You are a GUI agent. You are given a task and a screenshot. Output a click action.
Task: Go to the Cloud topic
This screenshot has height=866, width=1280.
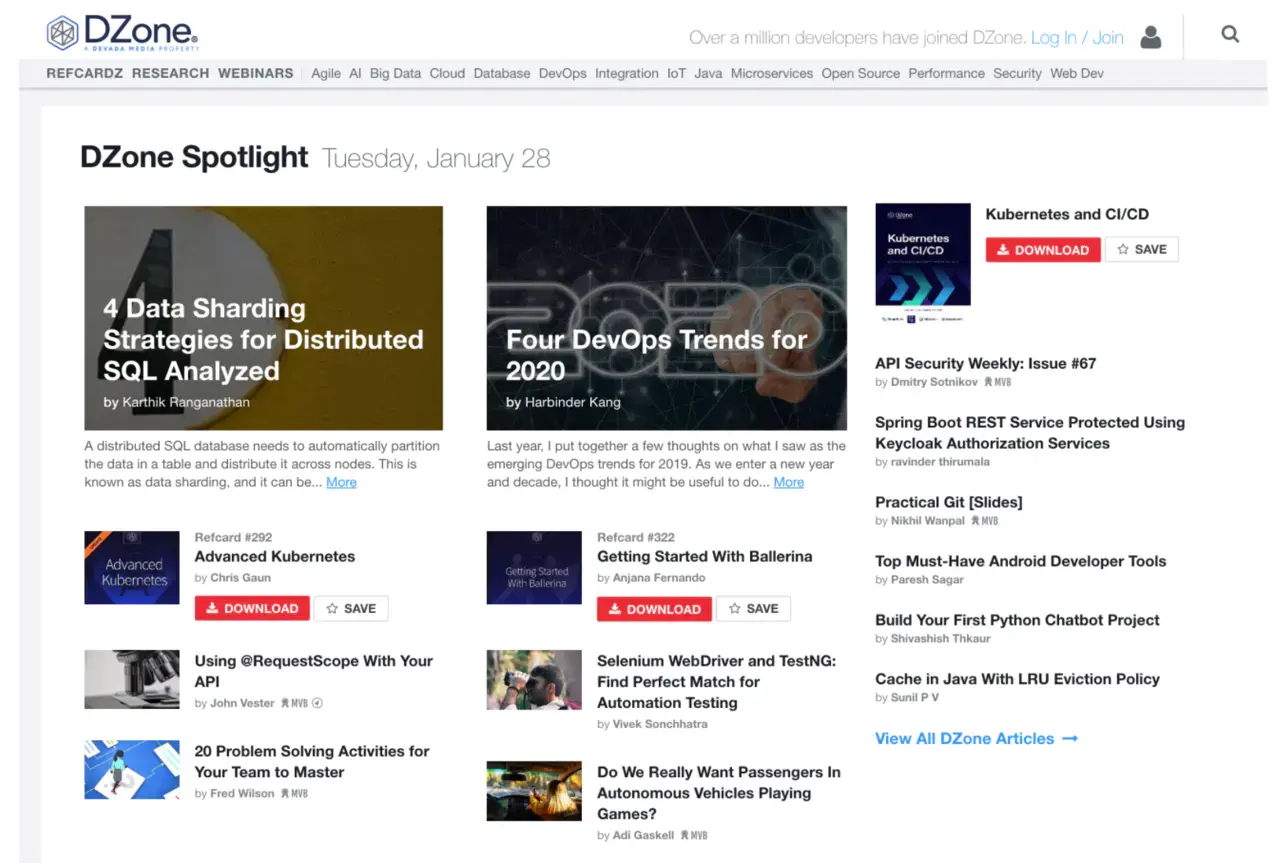point(447,73)
